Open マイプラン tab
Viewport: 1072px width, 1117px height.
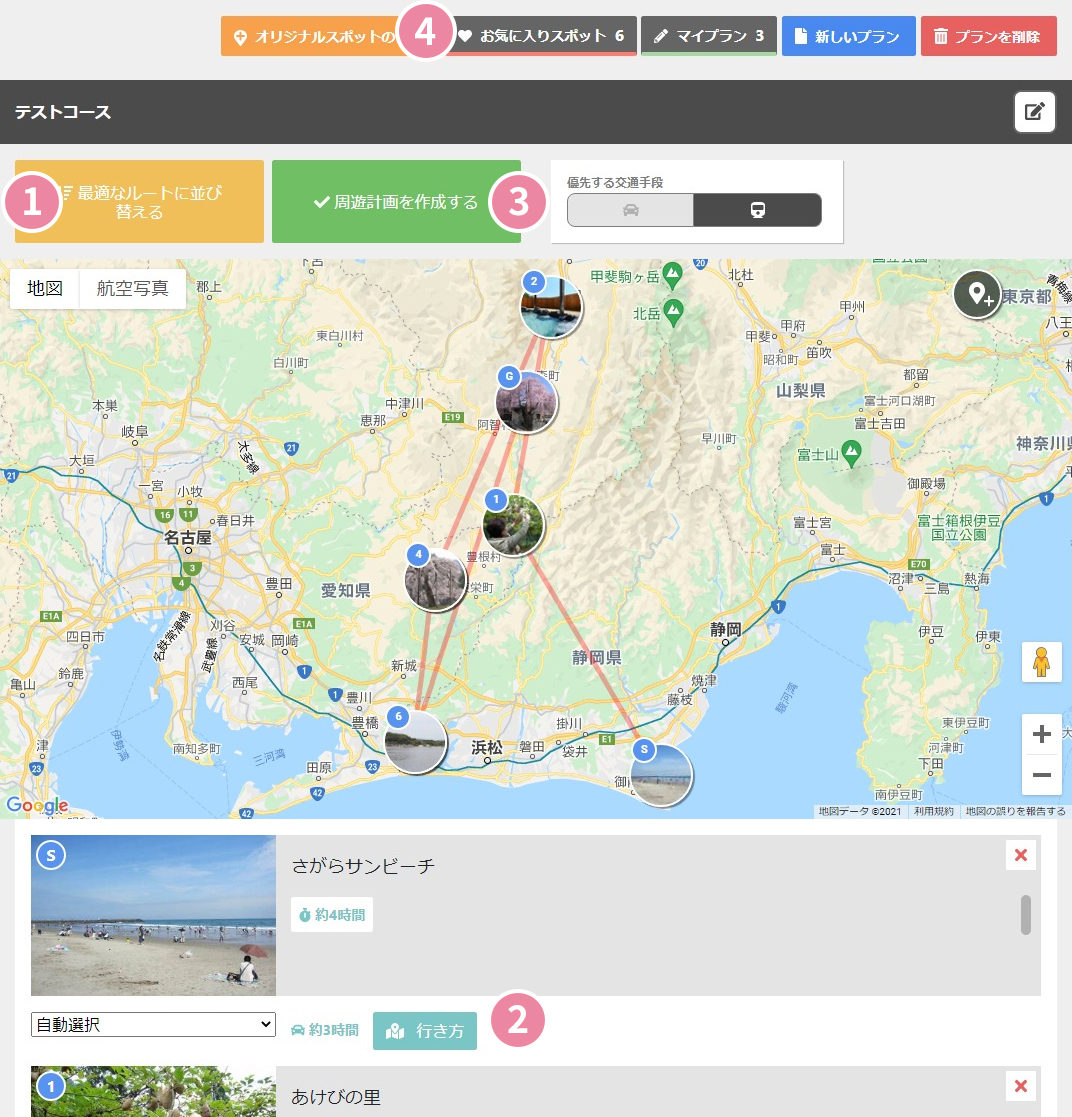[x=708, y=36]
